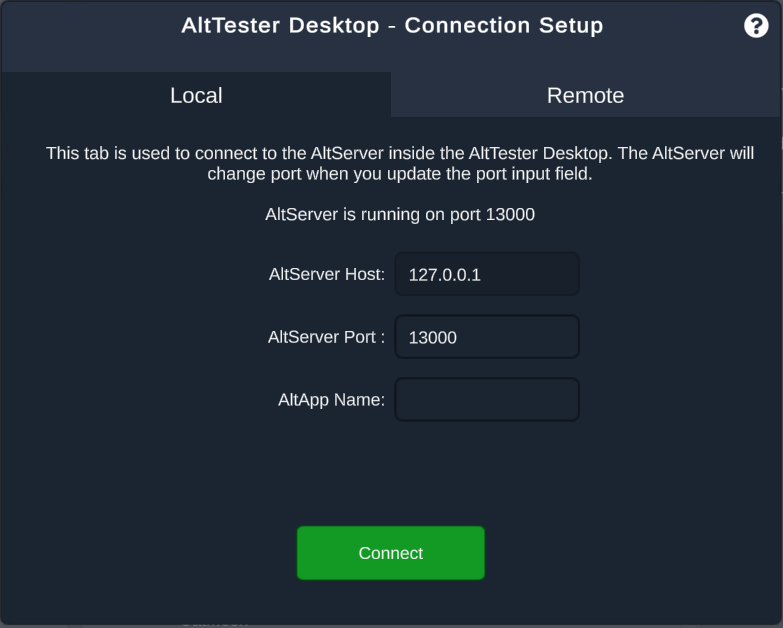The width and height of the screenshot is (783, 628).
Task: Click the Local tab description paragraph
Action: (399, 163)
